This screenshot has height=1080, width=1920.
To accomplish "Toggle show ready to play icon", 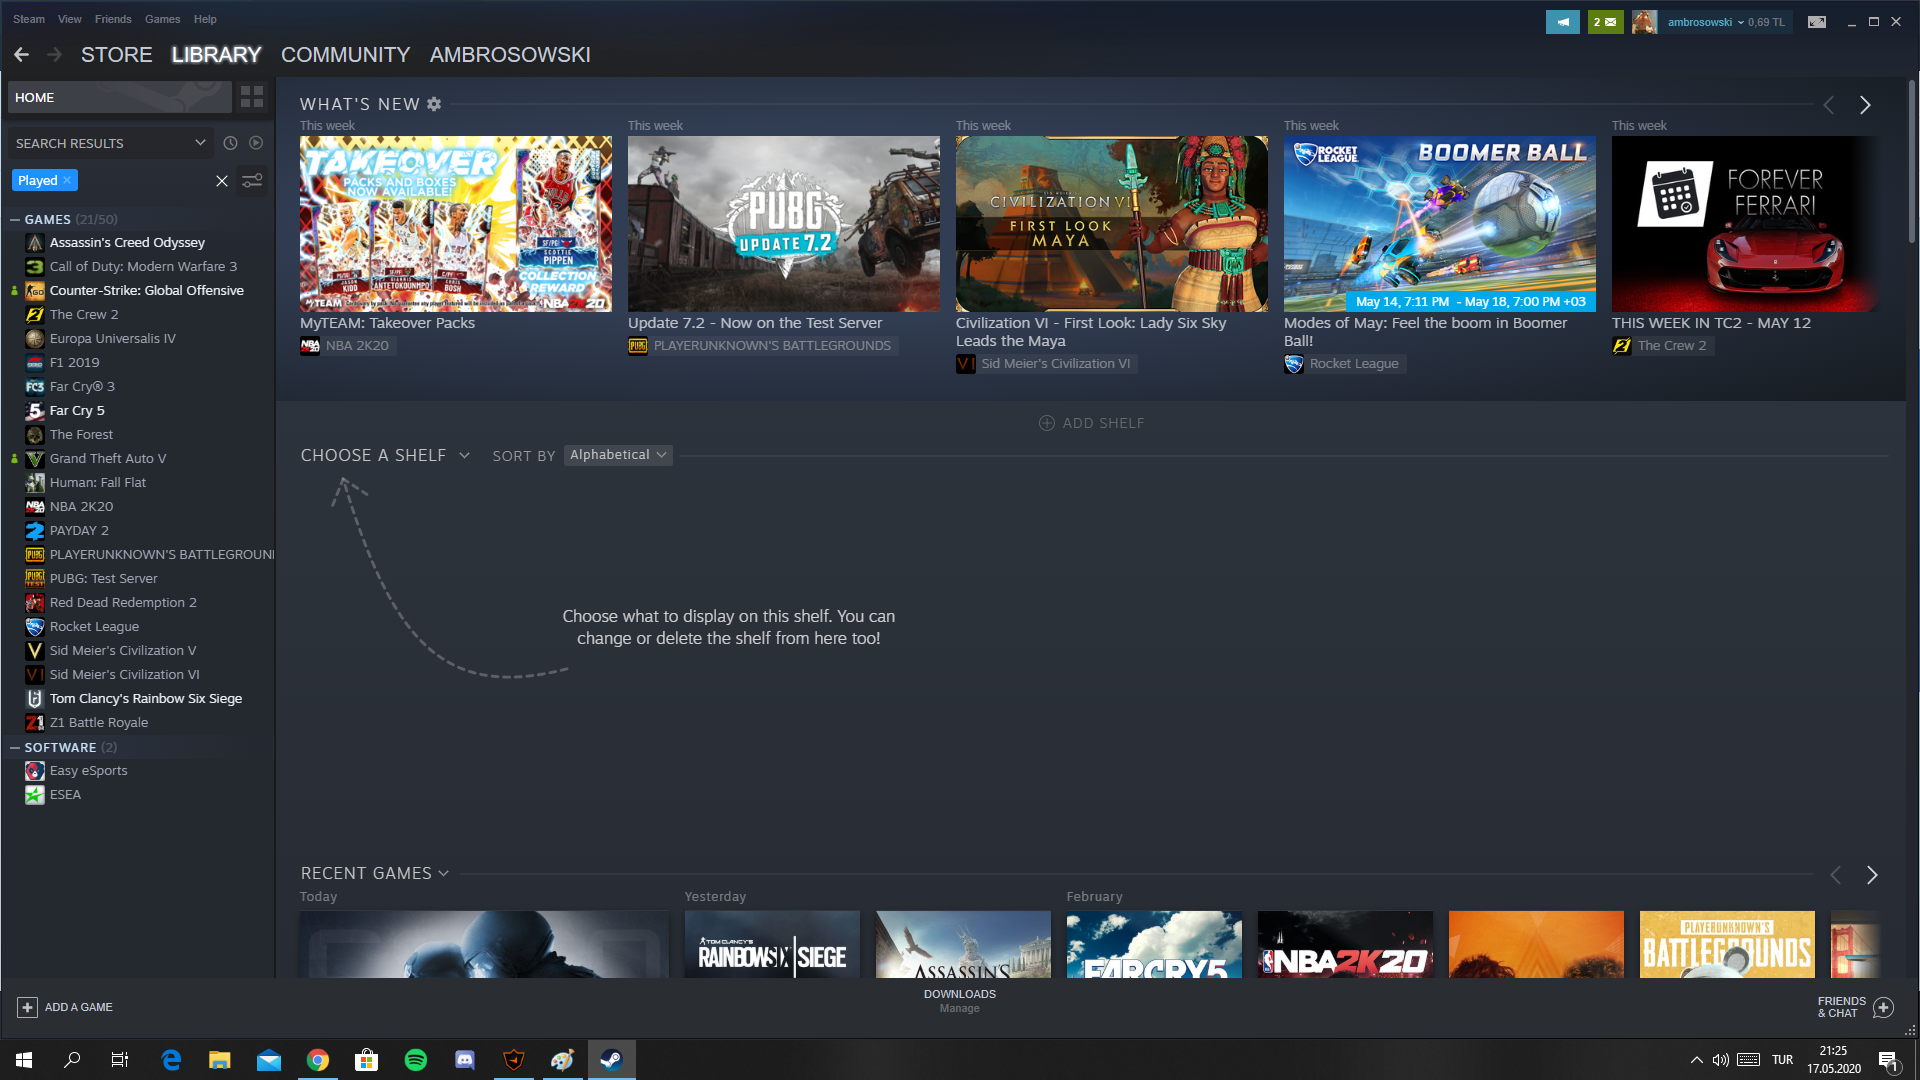I will click(256, 143).
